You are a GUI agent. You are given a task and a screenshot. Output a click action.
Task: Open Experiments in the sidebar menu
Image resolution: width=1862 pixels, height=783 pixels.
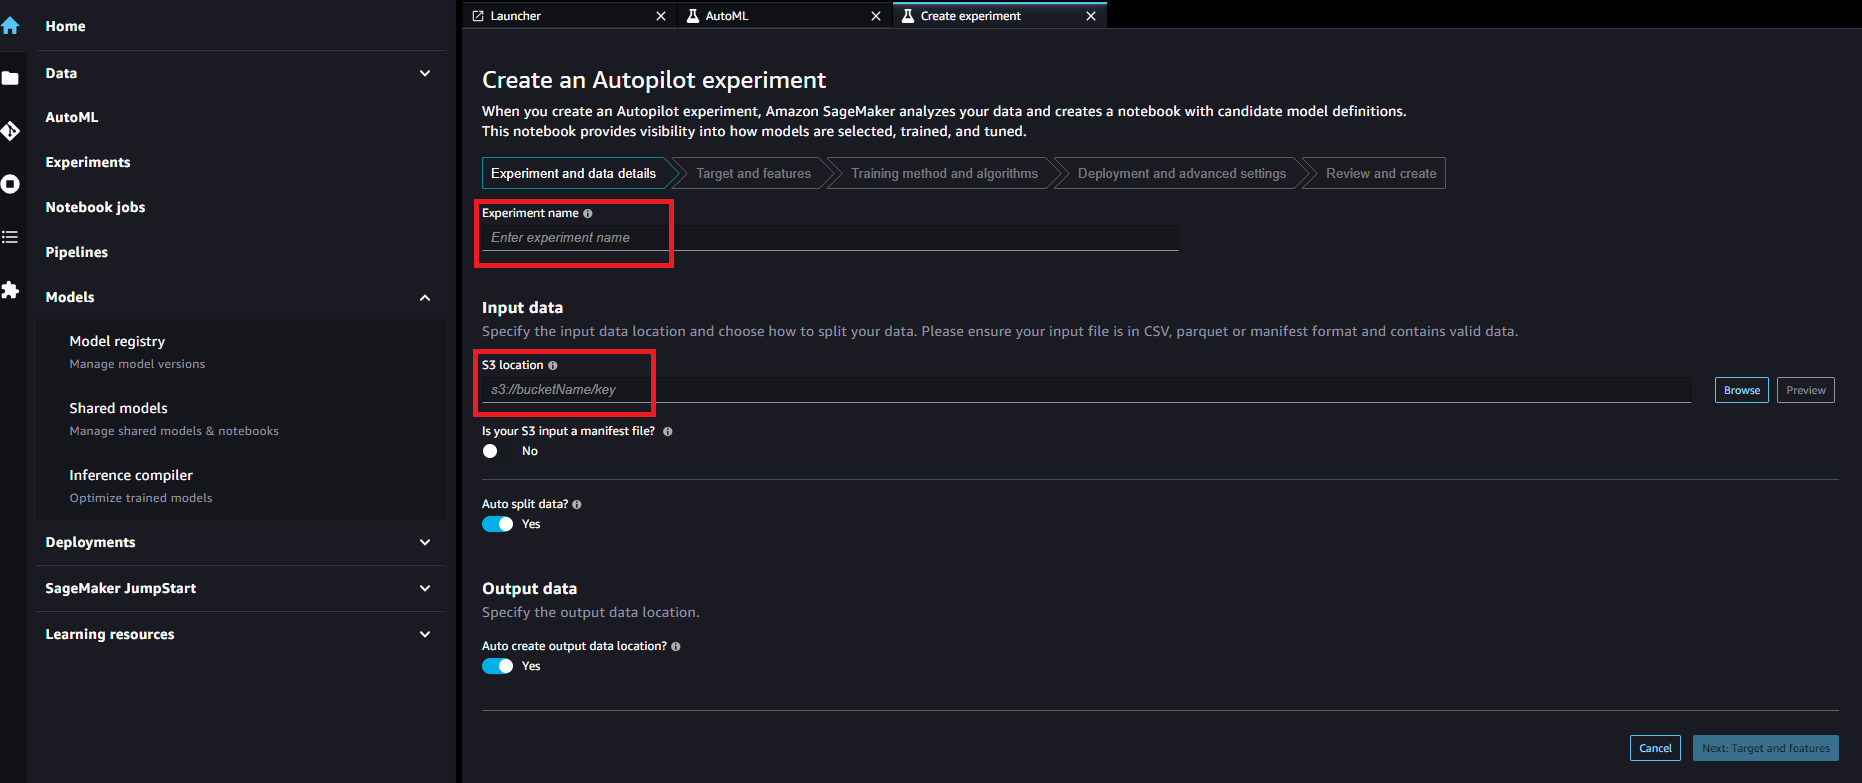tap(88, 162)
